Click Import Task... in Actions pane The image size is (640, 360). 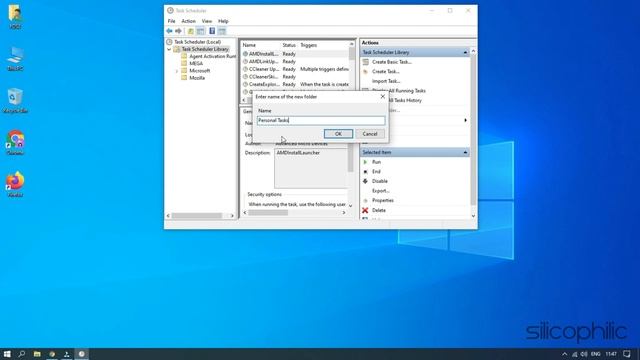coord(386,81)
